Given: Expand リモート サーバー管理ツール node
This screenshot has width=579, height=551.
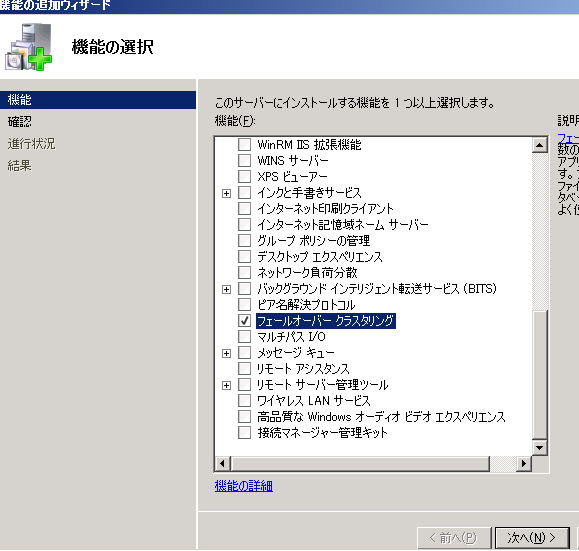Looking at the screenshot, I should click(x=226, y=386).
